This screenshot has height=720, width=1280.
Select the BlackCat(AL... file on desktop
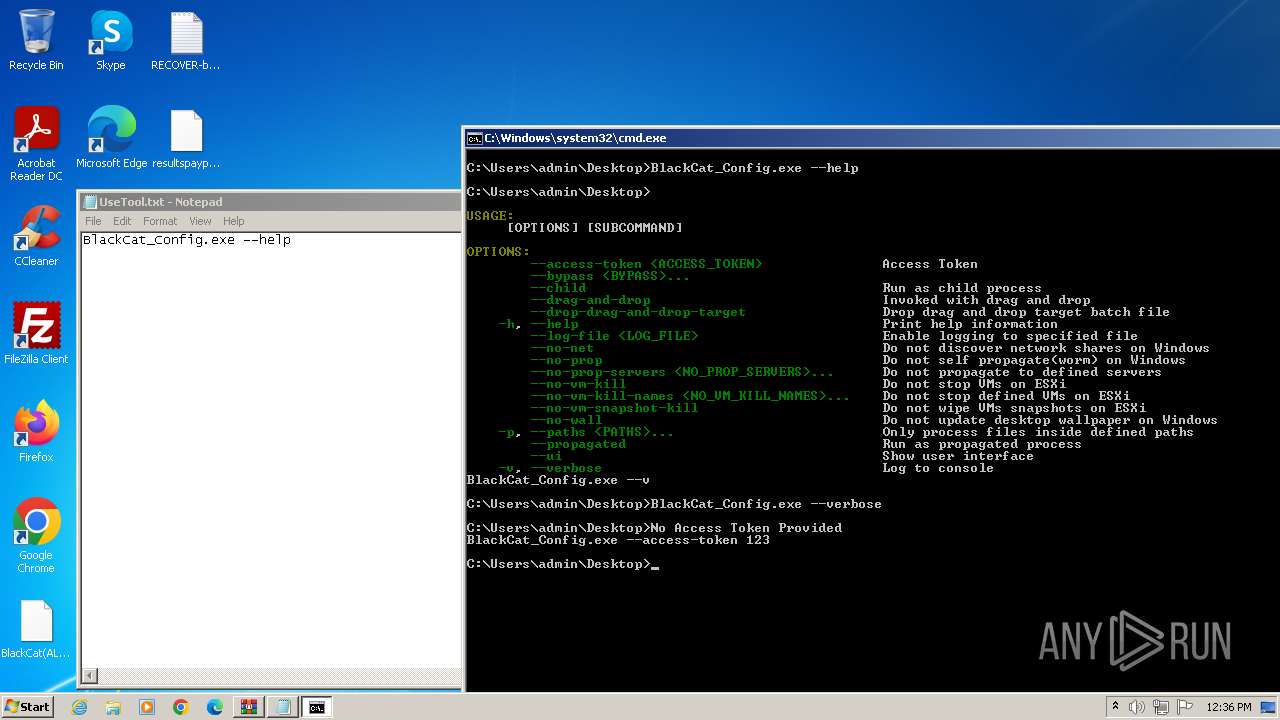pos(36,628)
